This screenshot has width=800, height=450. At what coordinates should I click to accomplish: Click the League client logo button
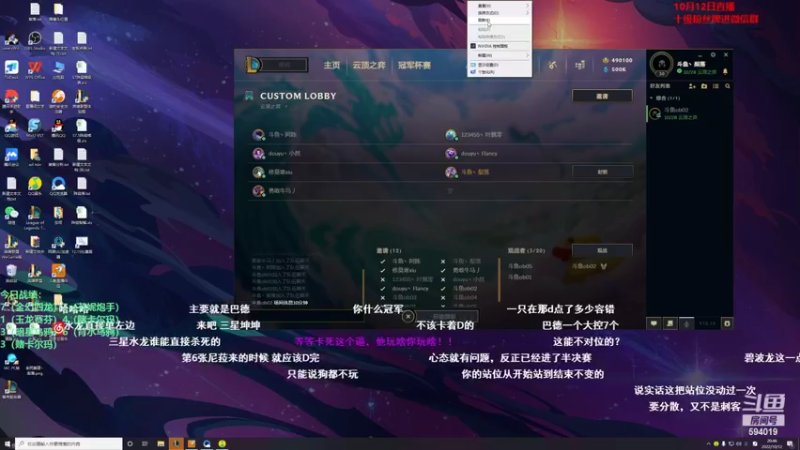pos(253,65)
